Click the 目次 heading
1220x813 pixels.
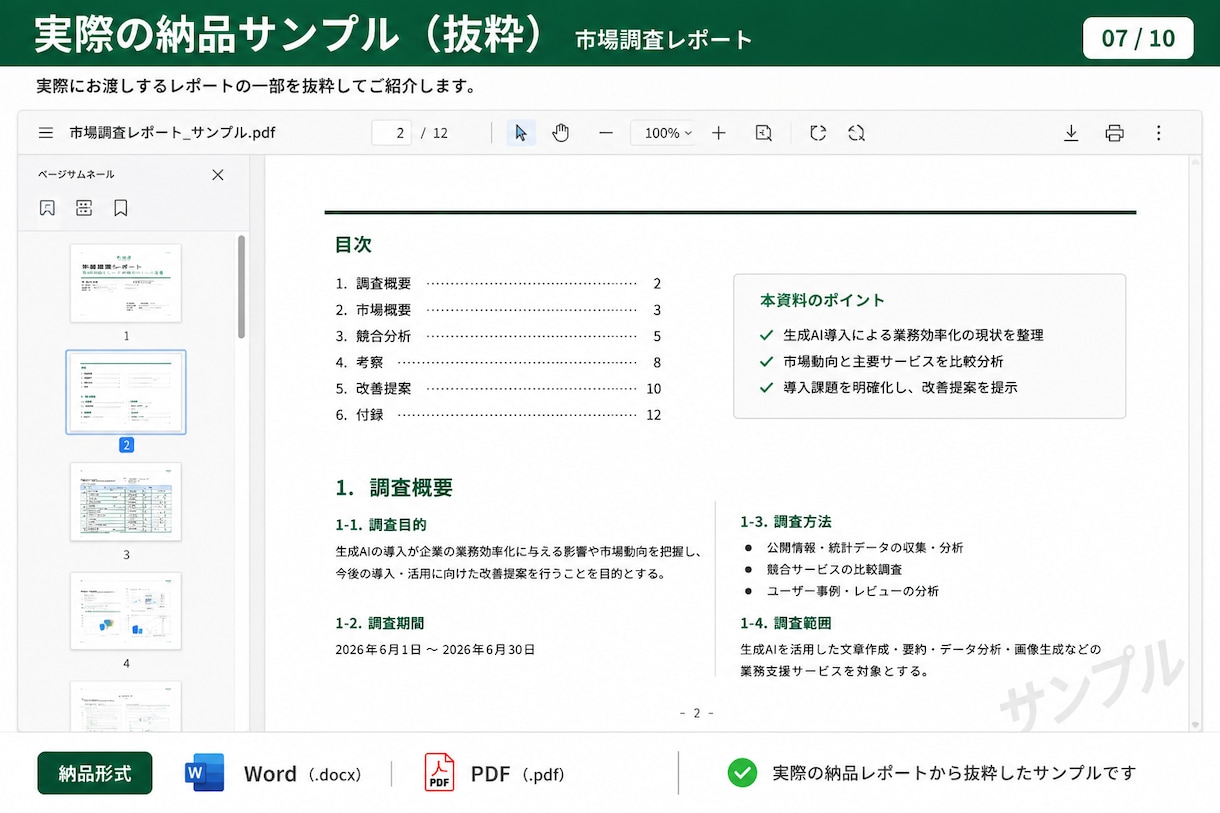tap(354, 245)
